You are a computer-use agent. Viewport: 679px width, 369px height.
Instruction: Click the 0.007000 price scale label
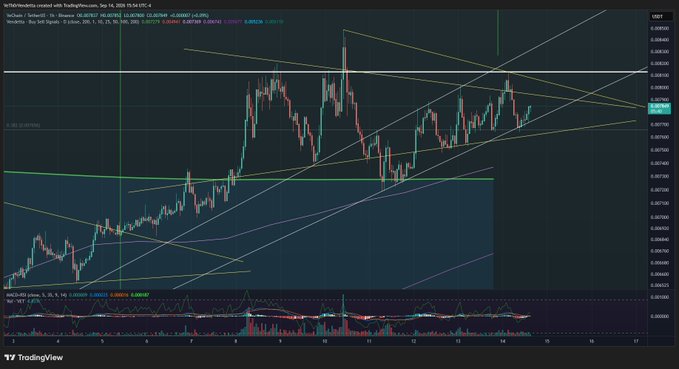[x=660, y=217]
